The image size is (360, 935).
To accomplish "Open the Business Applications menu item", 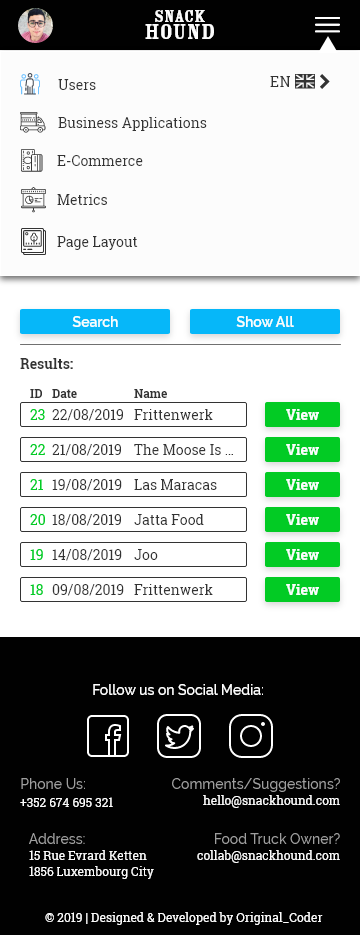I will [x=132, y=123].
